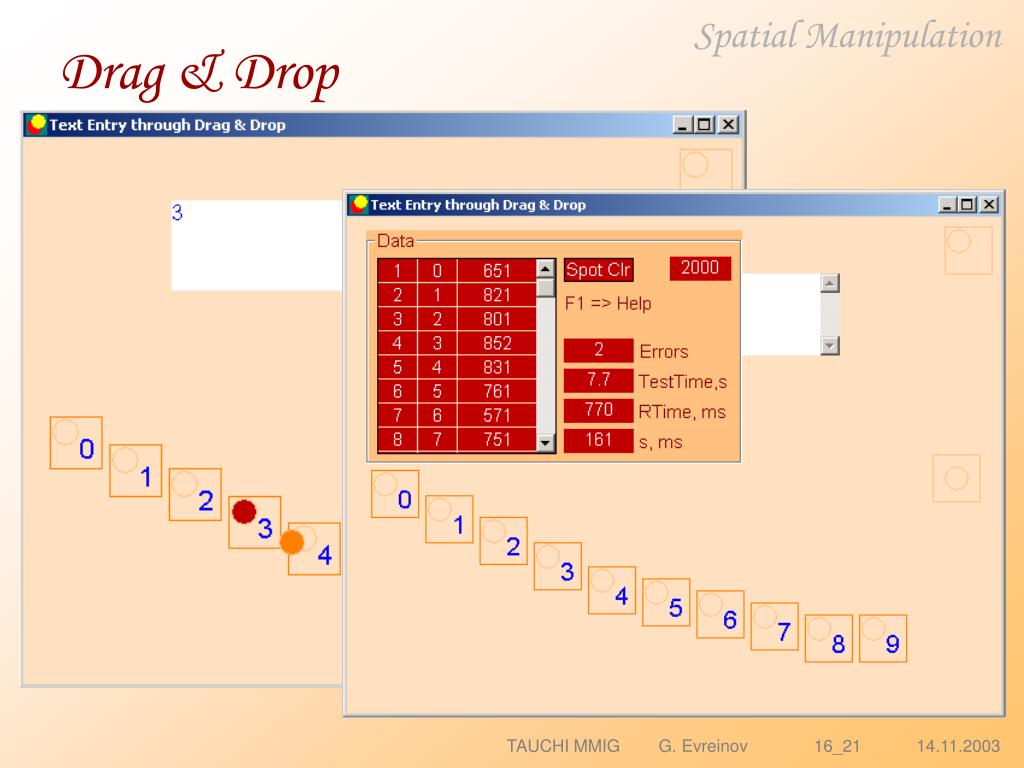
Task: Click the RTime value field showing 770
Action: (x=599, y=410)
